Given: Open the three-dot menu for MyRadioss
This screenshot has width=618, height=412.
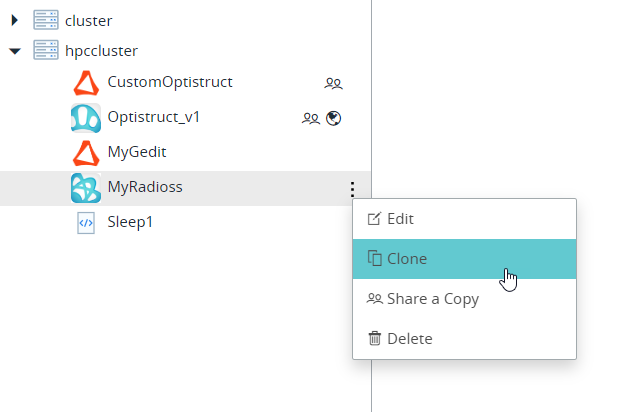Looking at the screenshot, I should point(352,188).
